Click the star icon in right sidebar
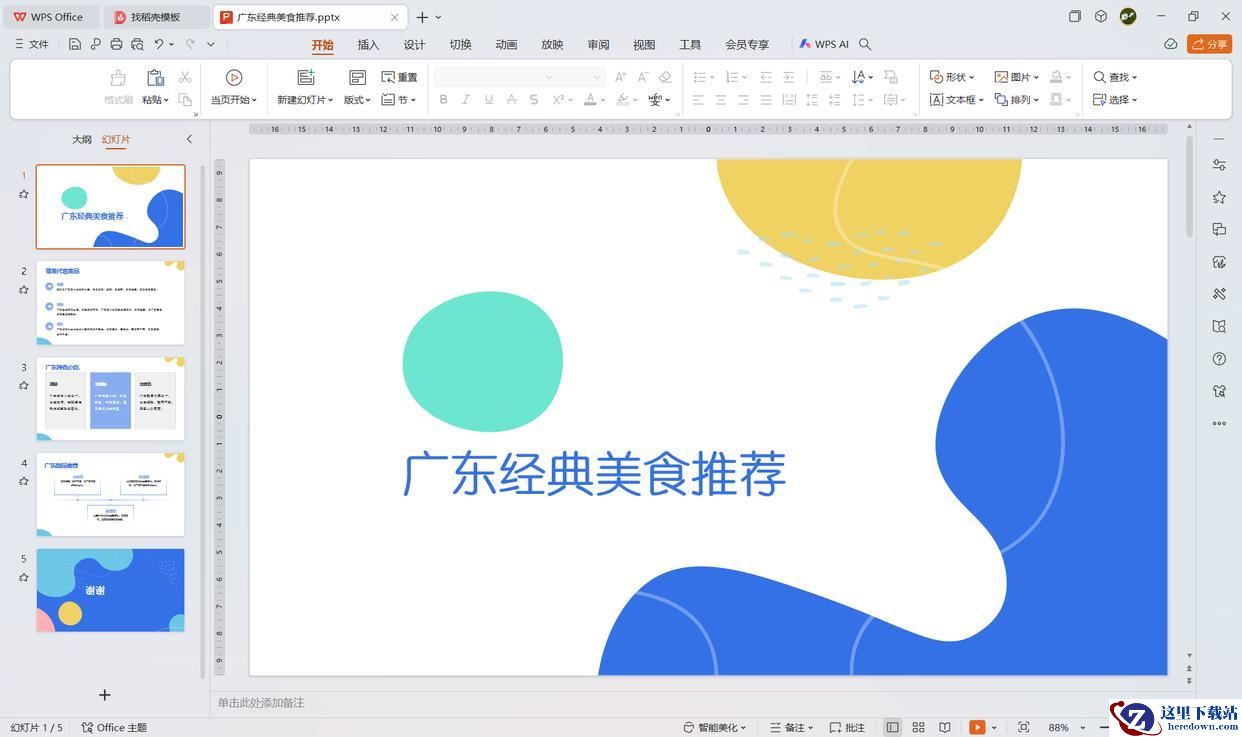This screenshot has width=1242, height=737. (x=1219, y=197)
